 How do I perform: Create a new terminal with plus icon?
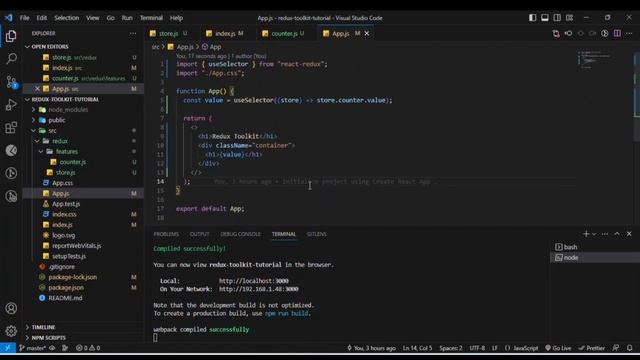pyautogui.click(x=586, y=234)
